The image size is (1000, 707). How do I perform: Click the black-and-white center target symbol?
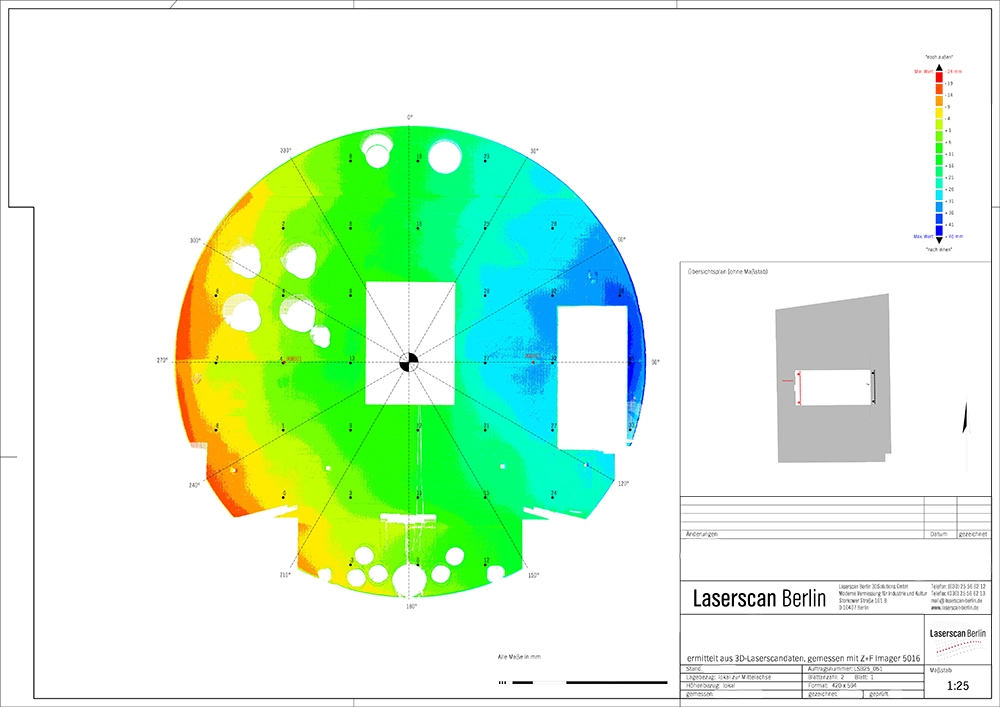tap(409, 362)
